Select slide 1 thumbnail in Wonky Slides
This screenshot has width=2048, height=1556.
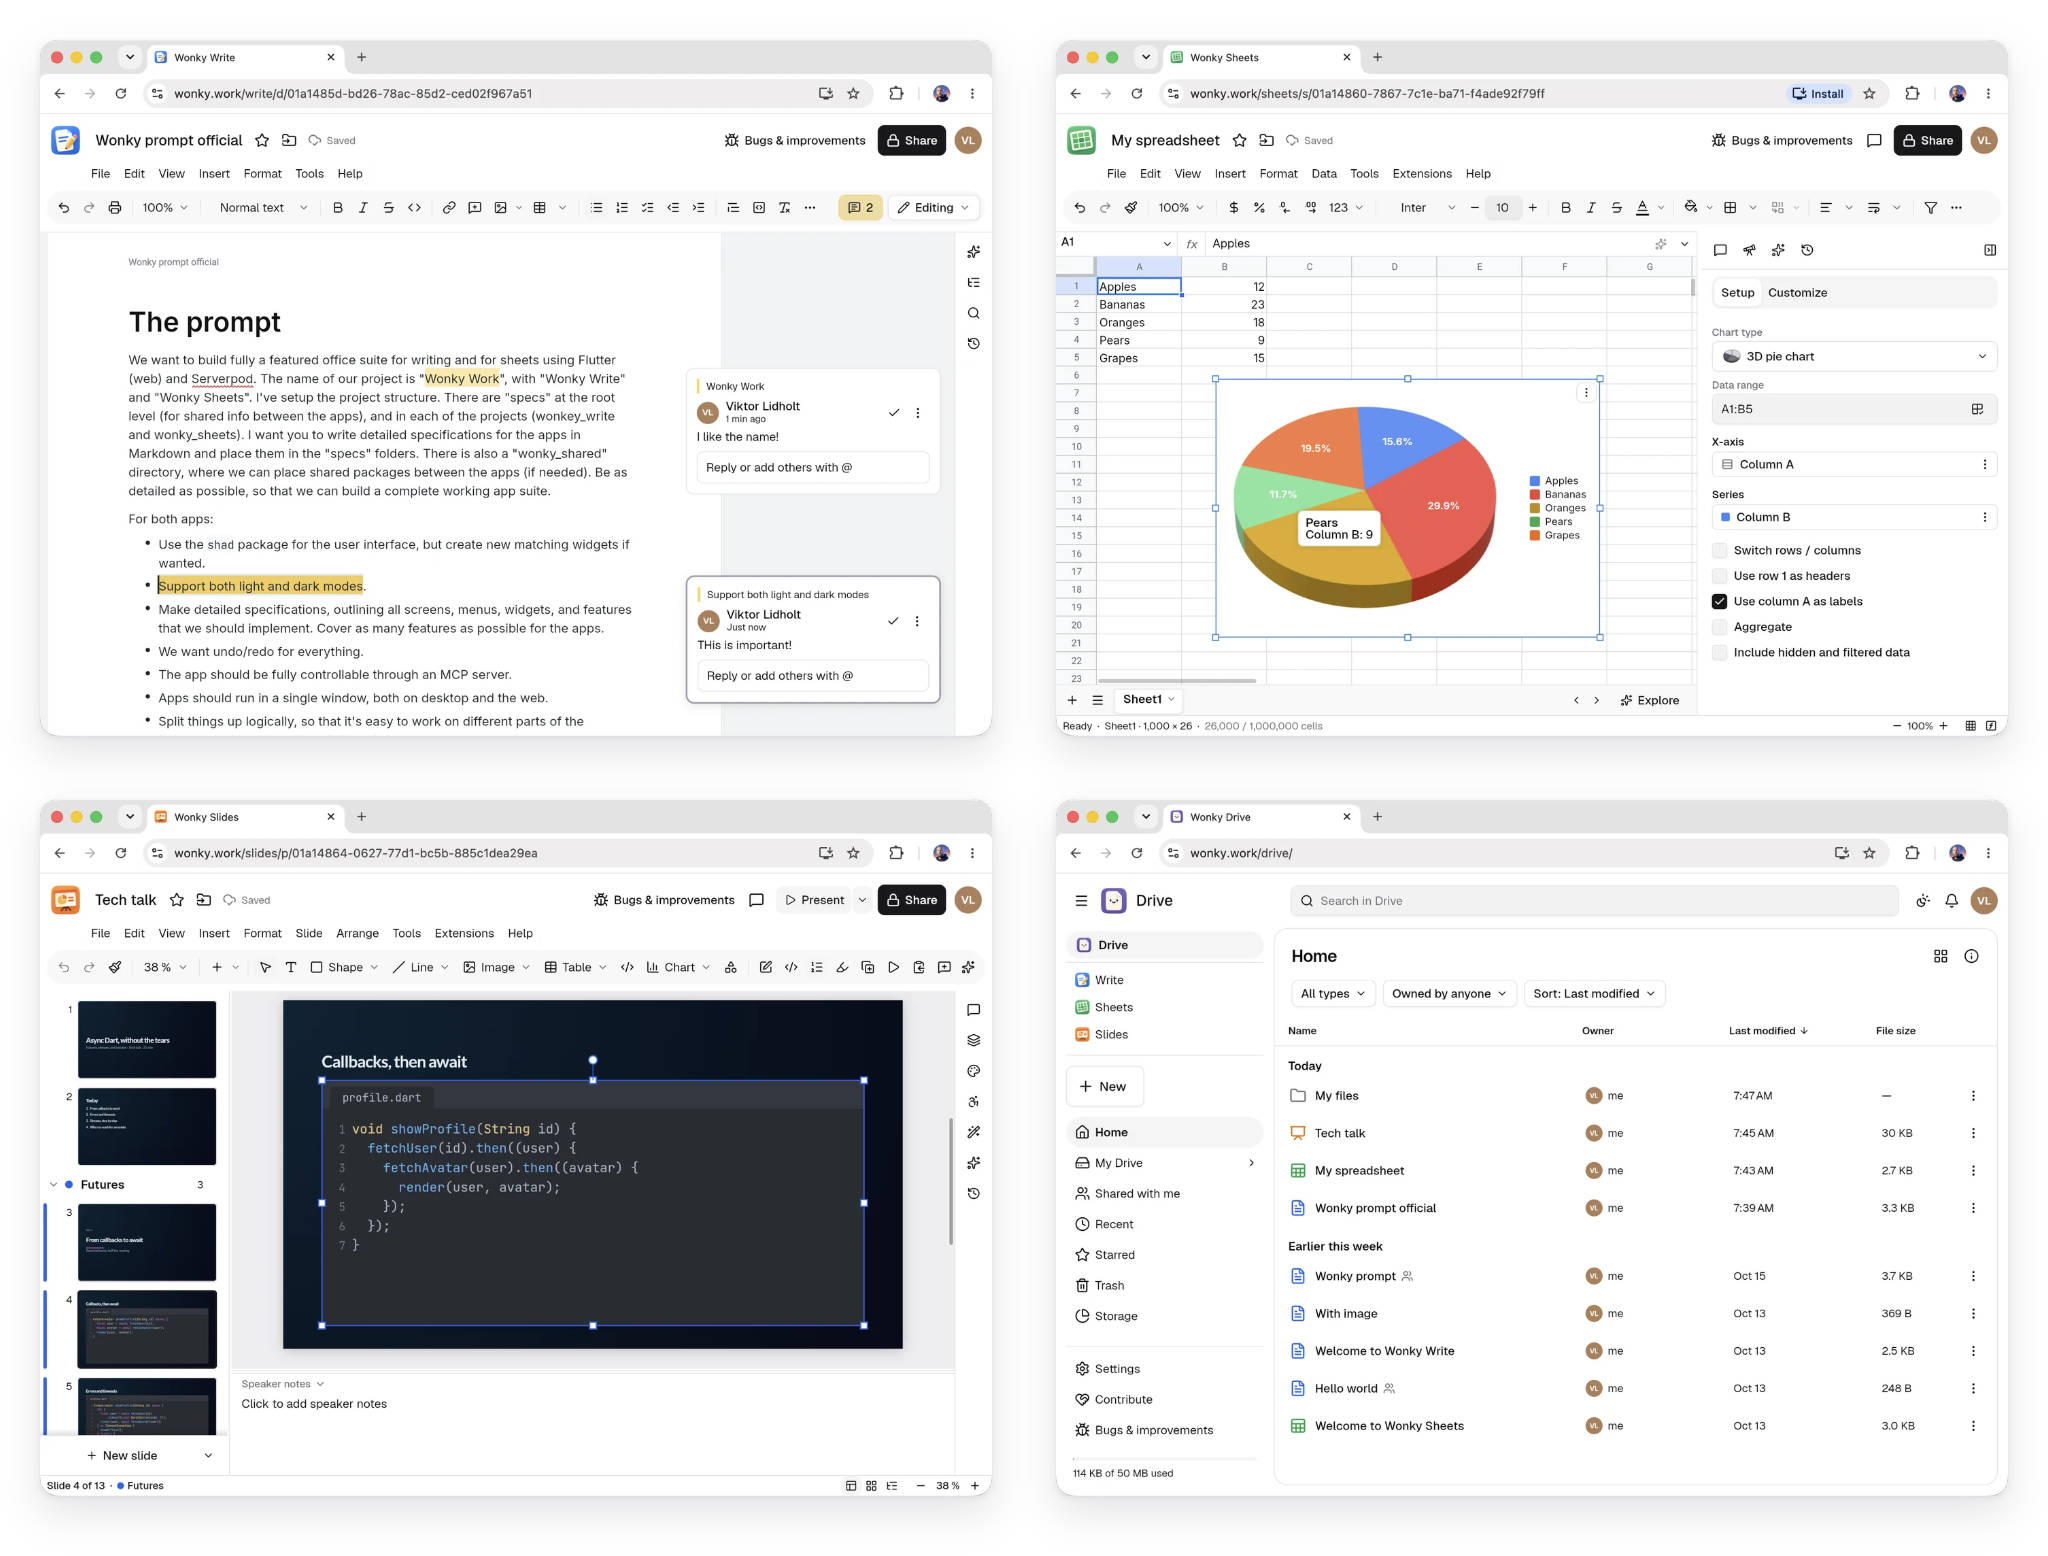[146, 1039]
